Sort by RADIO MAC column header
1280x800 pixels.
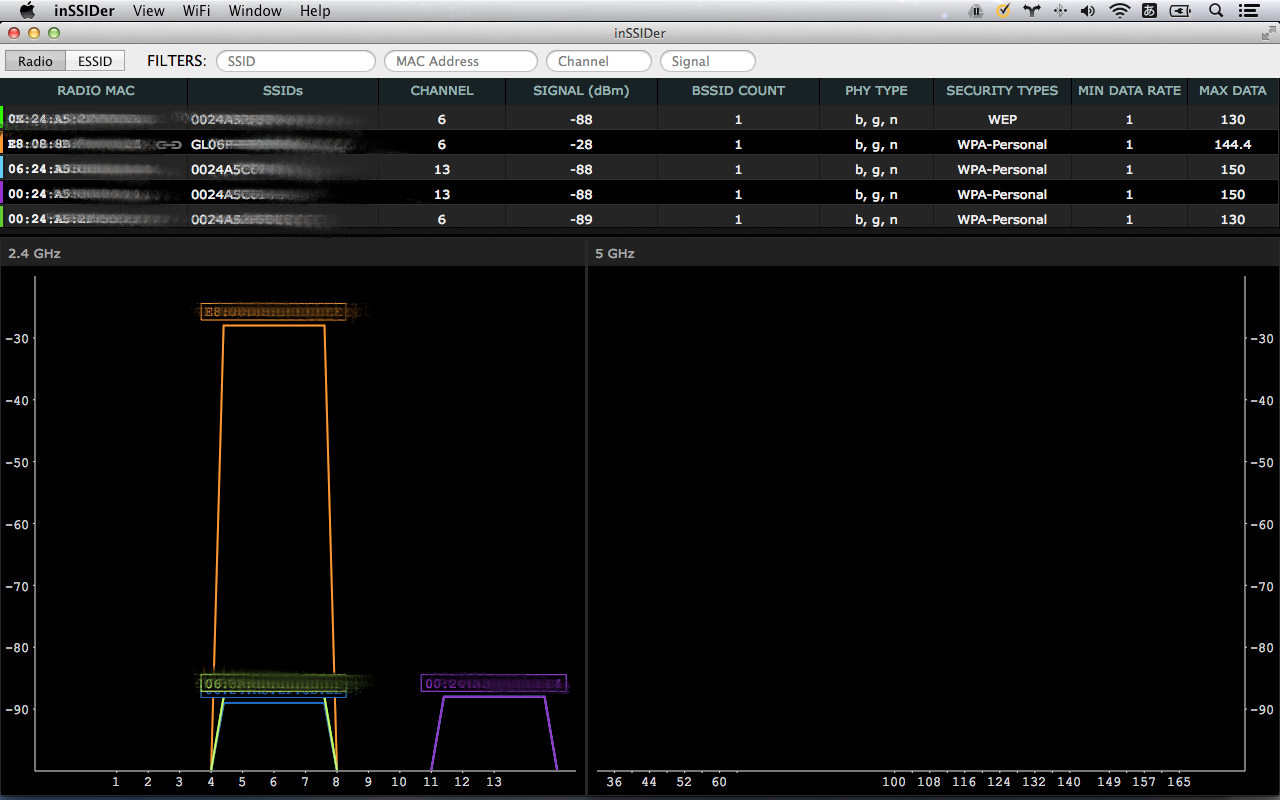tap(96, 90)
